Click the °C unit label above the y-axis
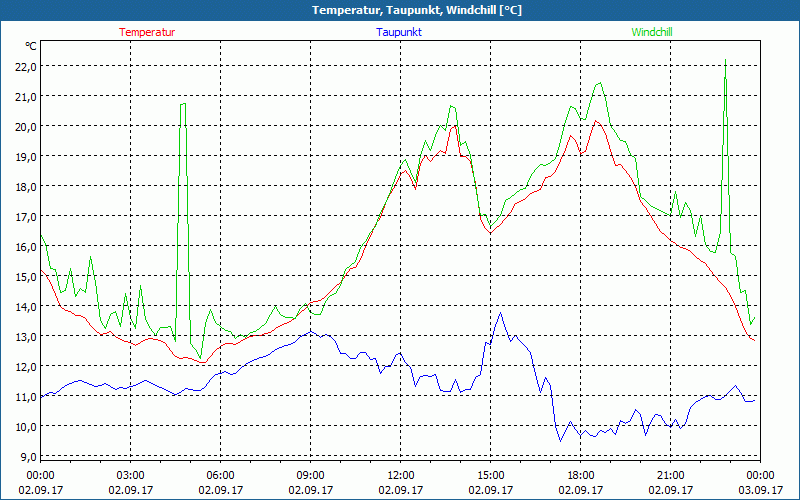This screenshot has width=800, height=500. [x=30, y=46]
